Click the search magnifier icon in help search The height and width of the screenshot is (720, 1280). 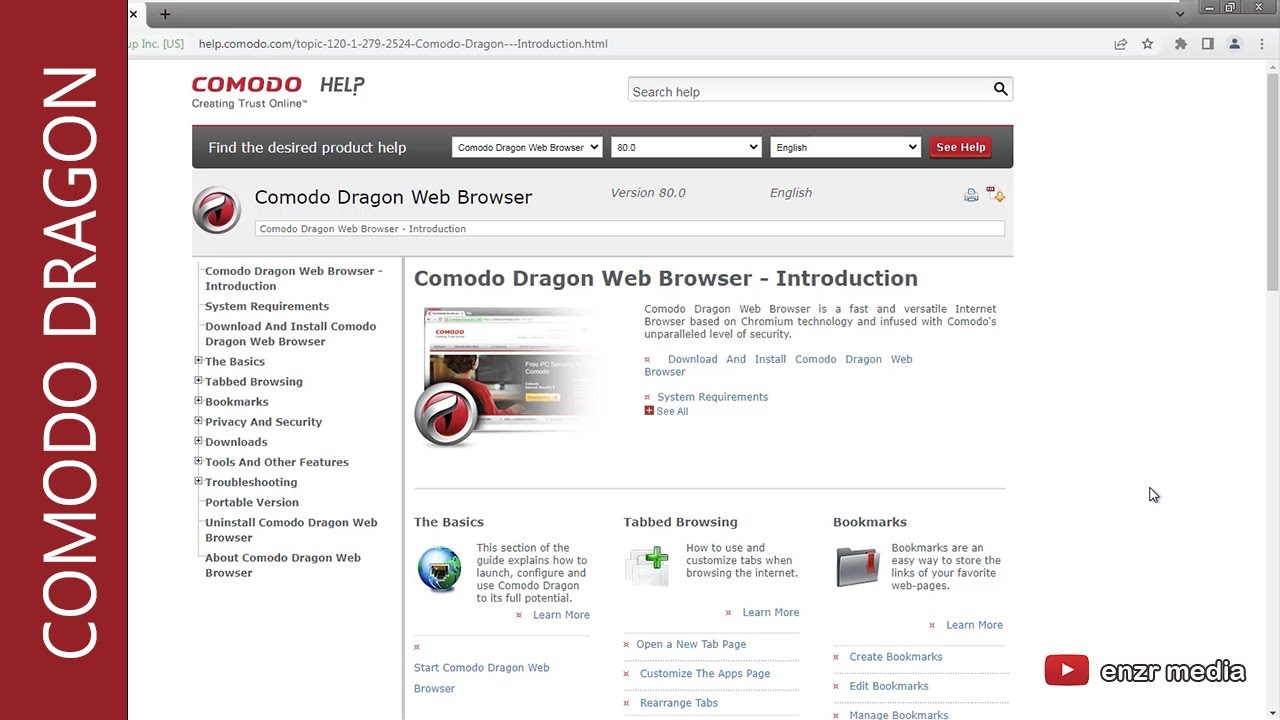point(1000,89)
